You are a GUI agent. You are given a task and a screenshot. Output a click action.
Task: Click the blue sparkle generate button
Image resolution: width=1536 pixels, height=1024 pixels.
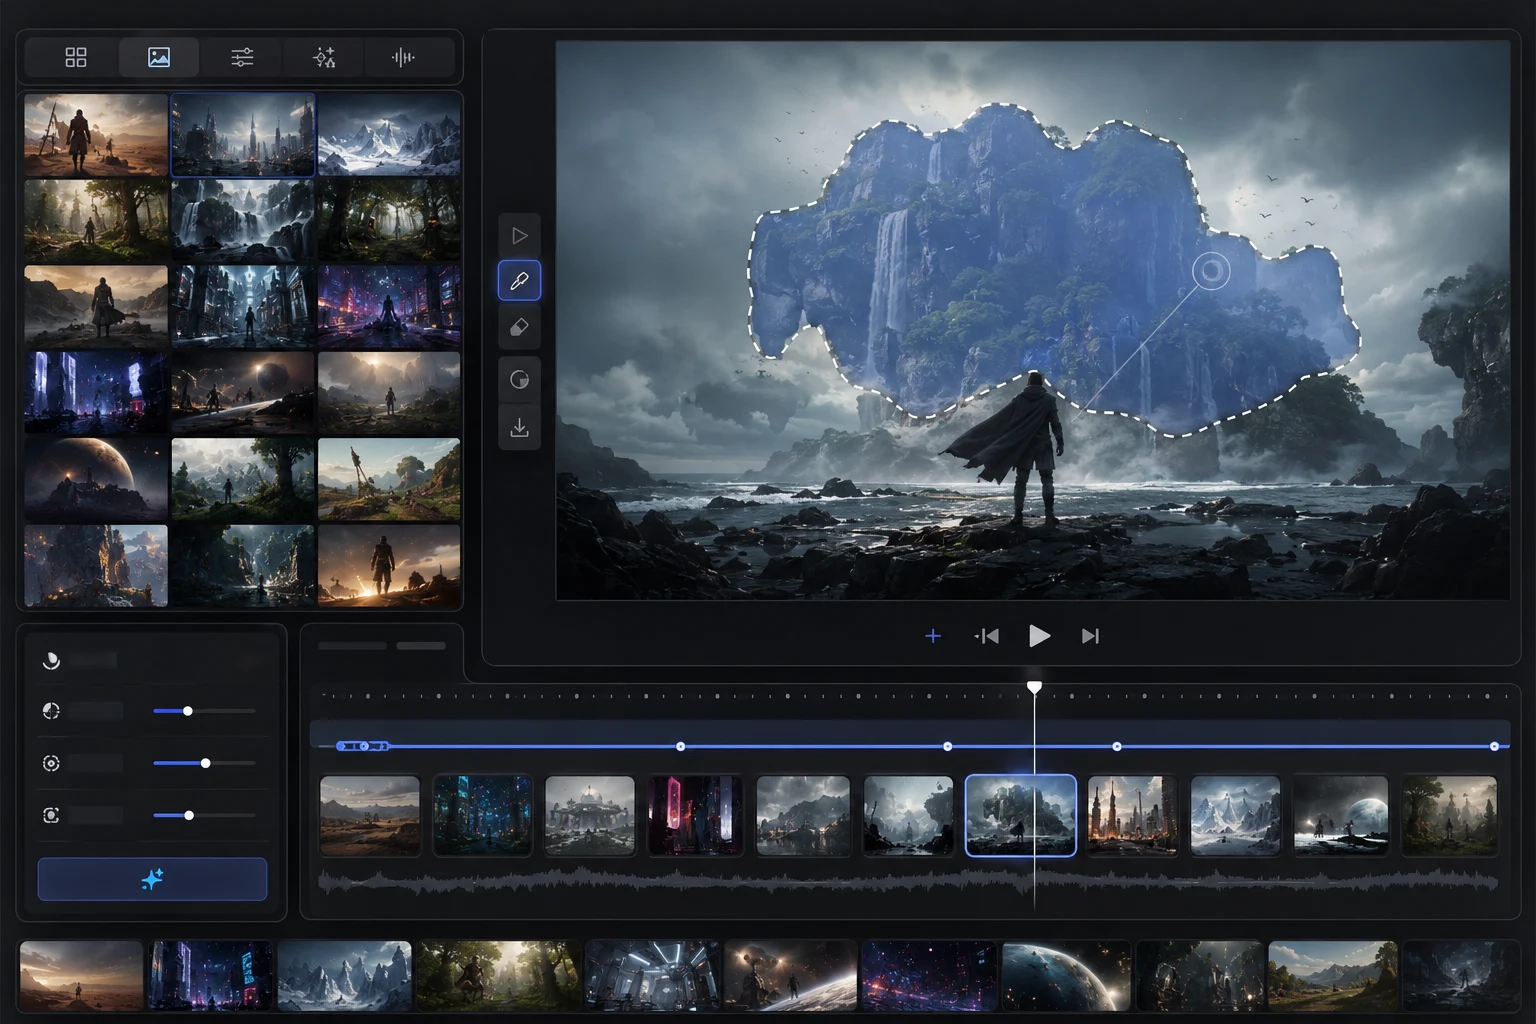pos(152,879)
